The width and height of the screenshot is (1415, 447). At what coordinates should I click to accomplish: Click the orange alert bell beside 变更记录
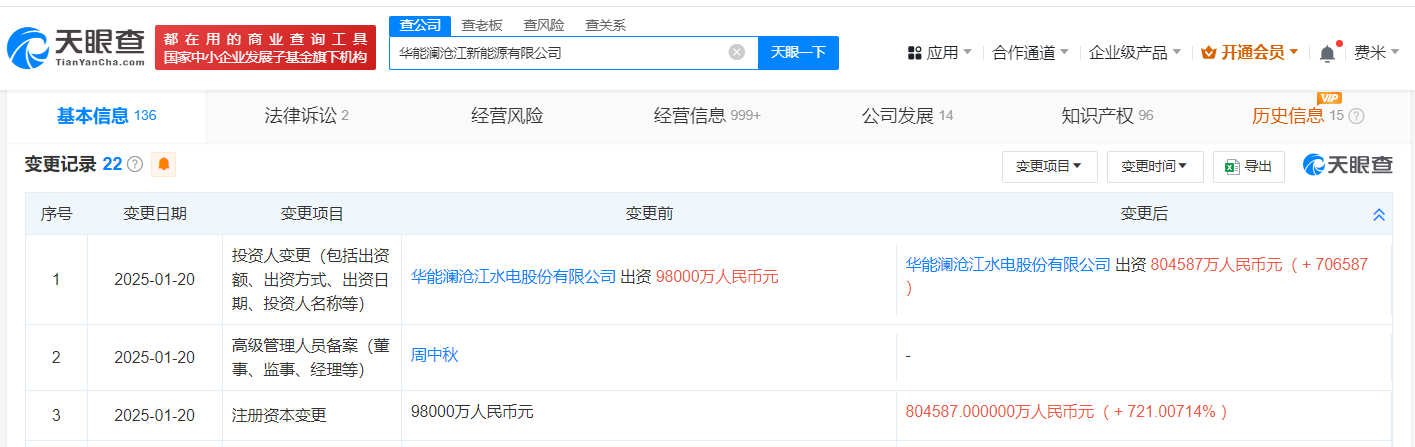pyautogui.click(x=163, y=164)
